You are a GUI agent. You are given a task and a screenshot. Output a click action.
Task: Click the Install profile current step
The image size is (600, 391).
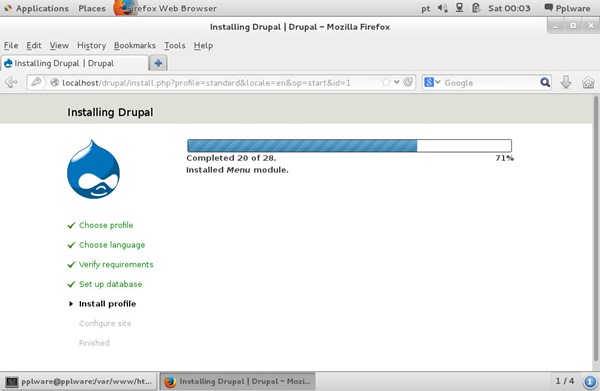[x=108, y=304]
